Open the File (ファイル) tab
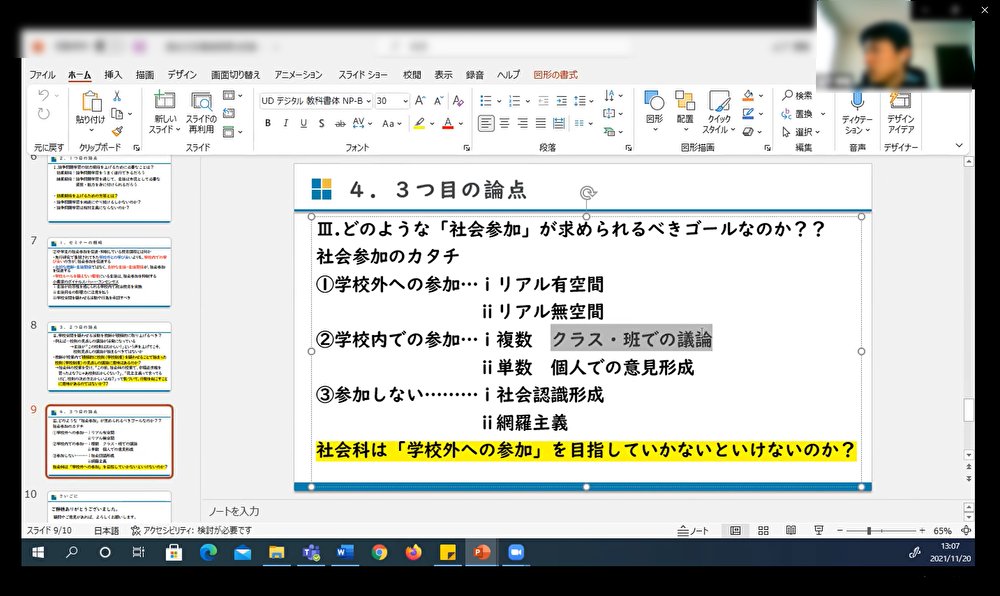 42,75
